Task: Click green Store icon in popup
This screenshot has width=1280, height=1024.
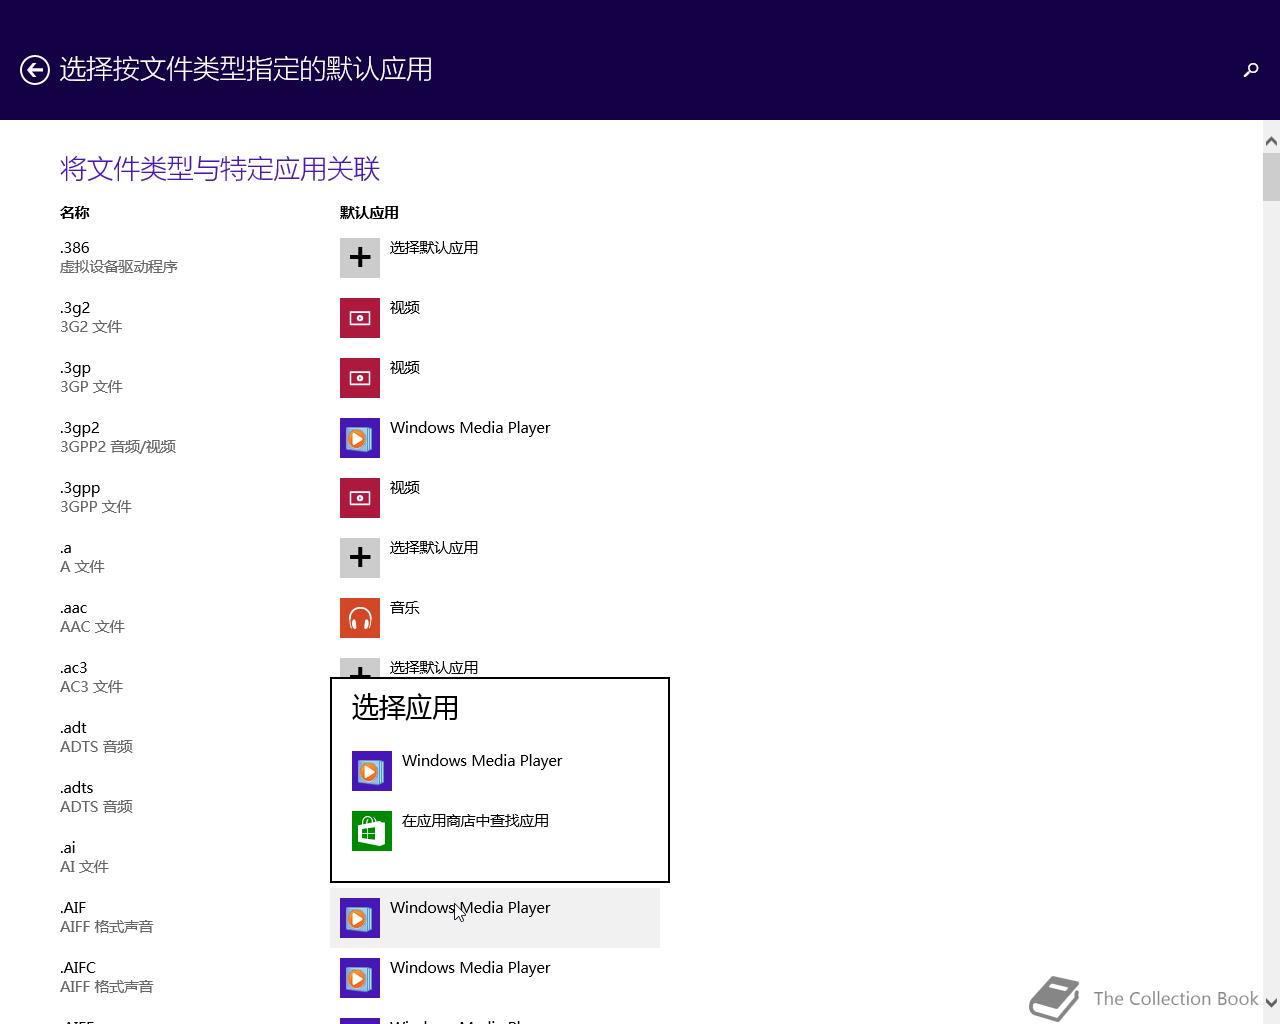Action: click(x=372, y=831)
